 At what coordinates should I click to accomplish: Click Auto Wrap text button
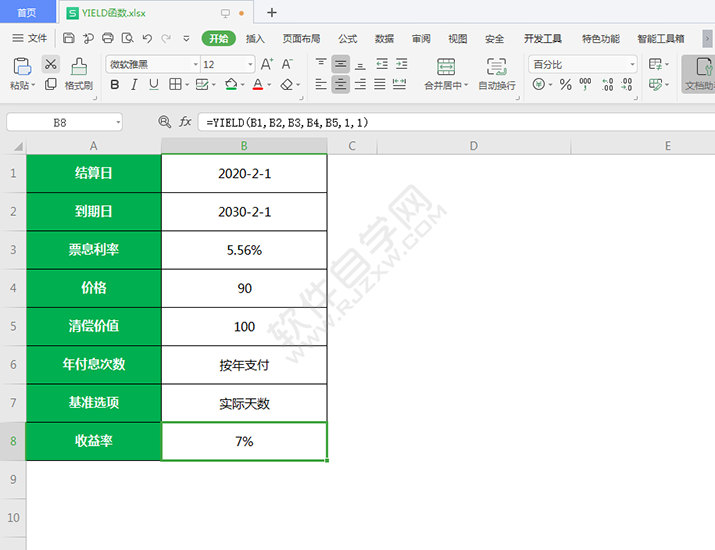[497, 73]
